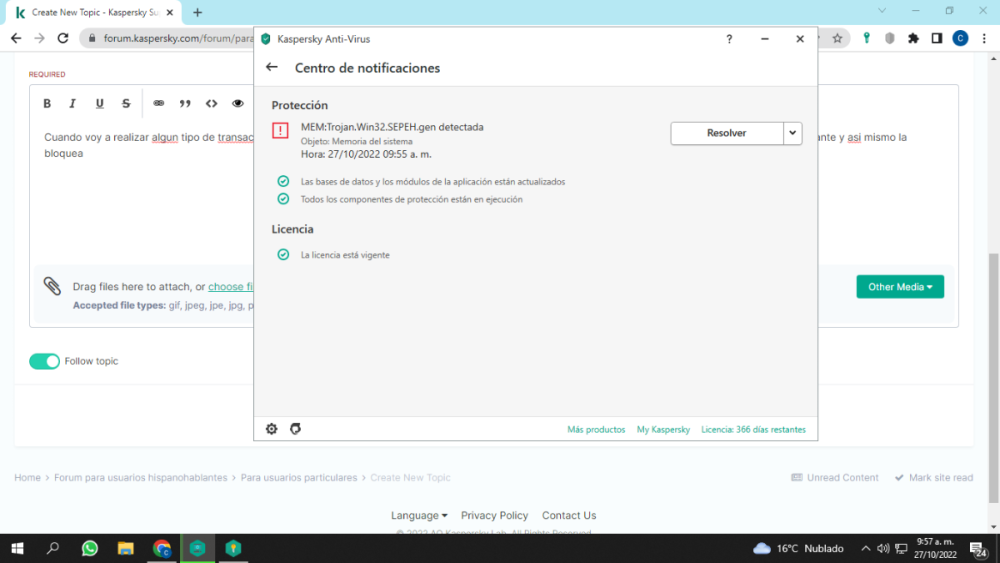This screenshot has height=563, width=1000.
Task: Go back in Chrome browser
Action: tap(16, 38)
